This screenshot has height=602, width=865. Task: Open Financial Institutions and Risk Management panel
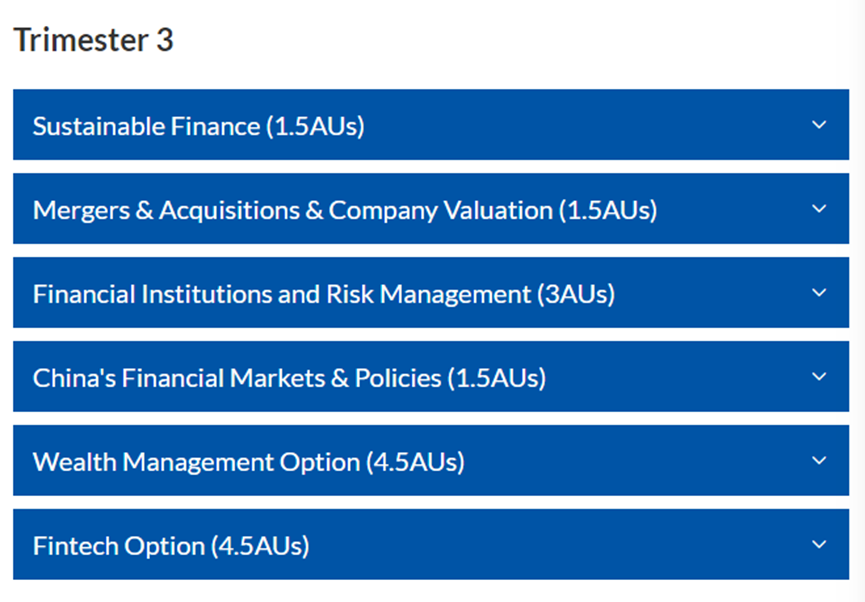(430, 293)
